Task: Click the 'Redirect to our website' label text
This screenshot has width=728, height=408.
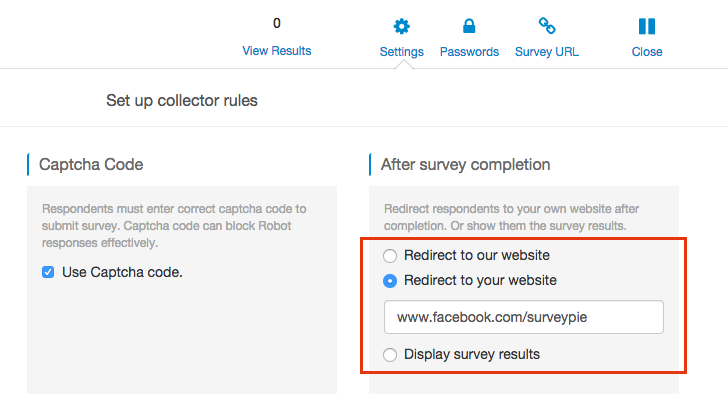Action: (x=478, y=256)
